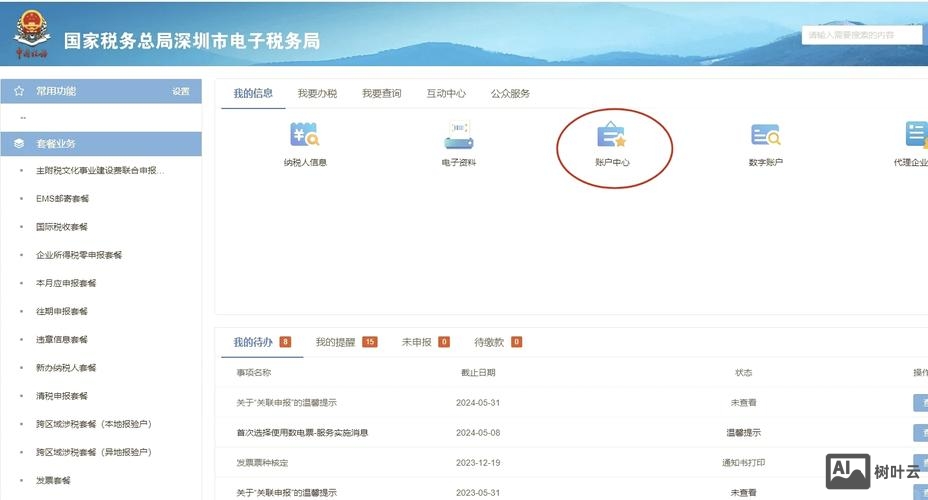Click the 套餐业务 section header
The width and height of the screenshot is (928, 500).
(x=101, y=144)
